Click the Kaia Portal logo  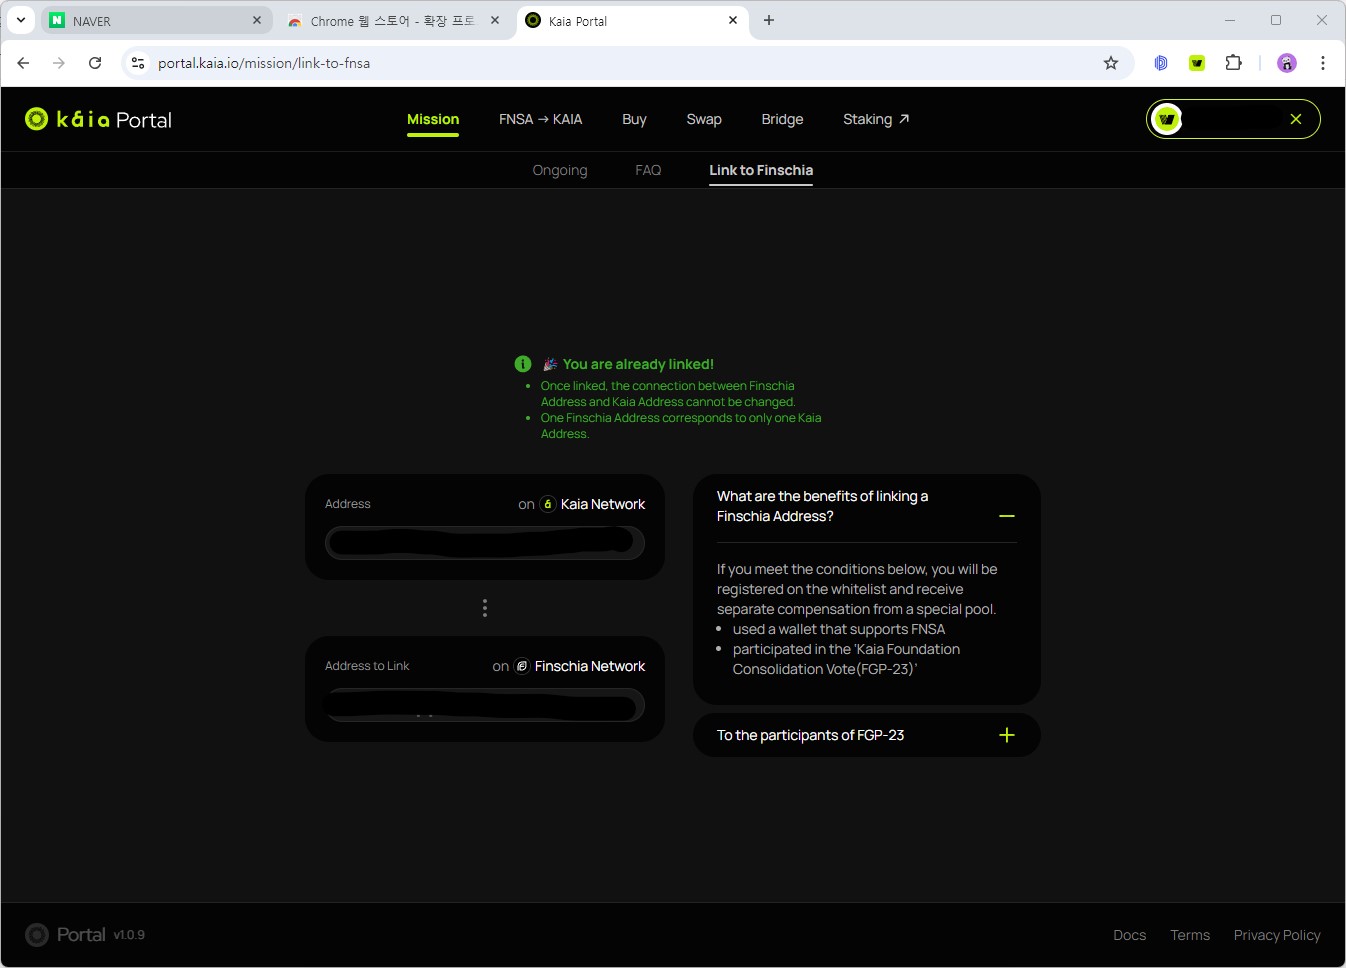click(x=98, y=120)
